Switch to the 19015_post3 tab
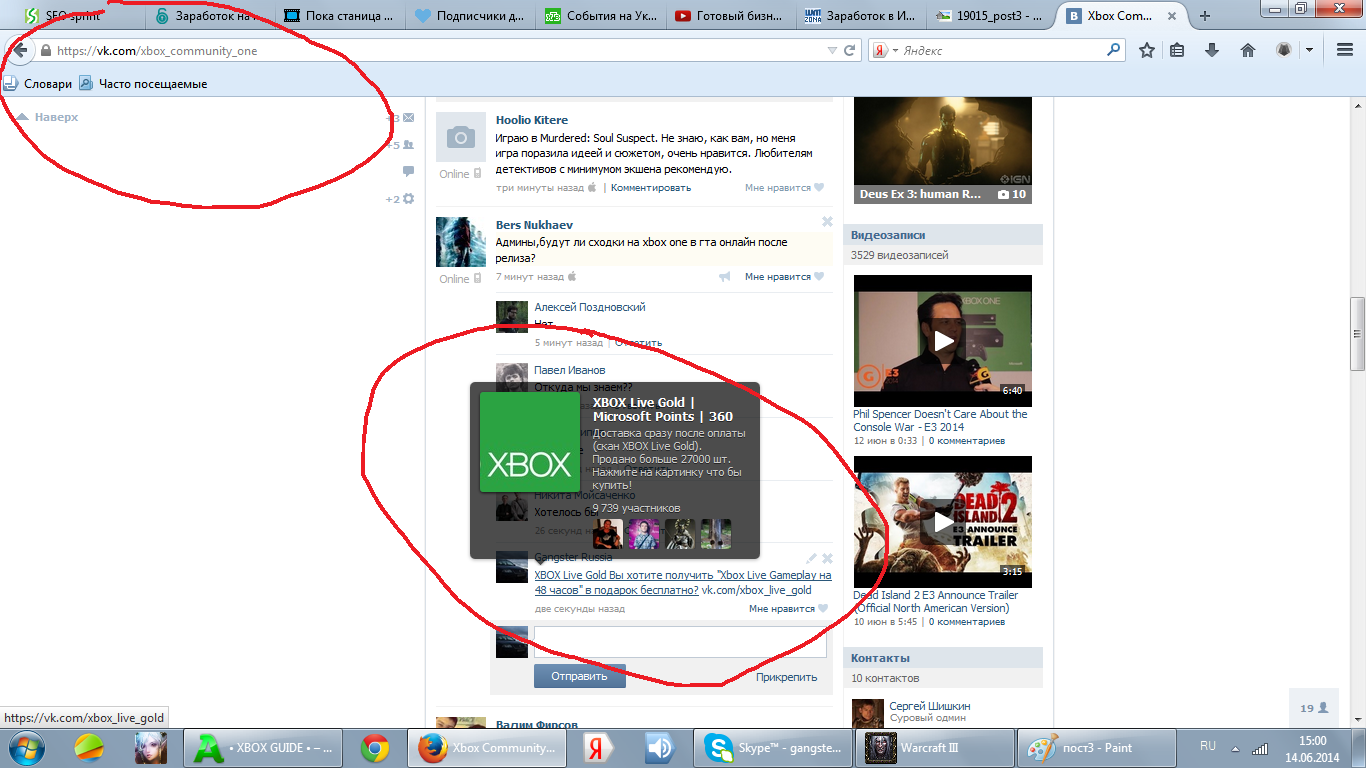The image size is (1366, 768). point(991,16)
